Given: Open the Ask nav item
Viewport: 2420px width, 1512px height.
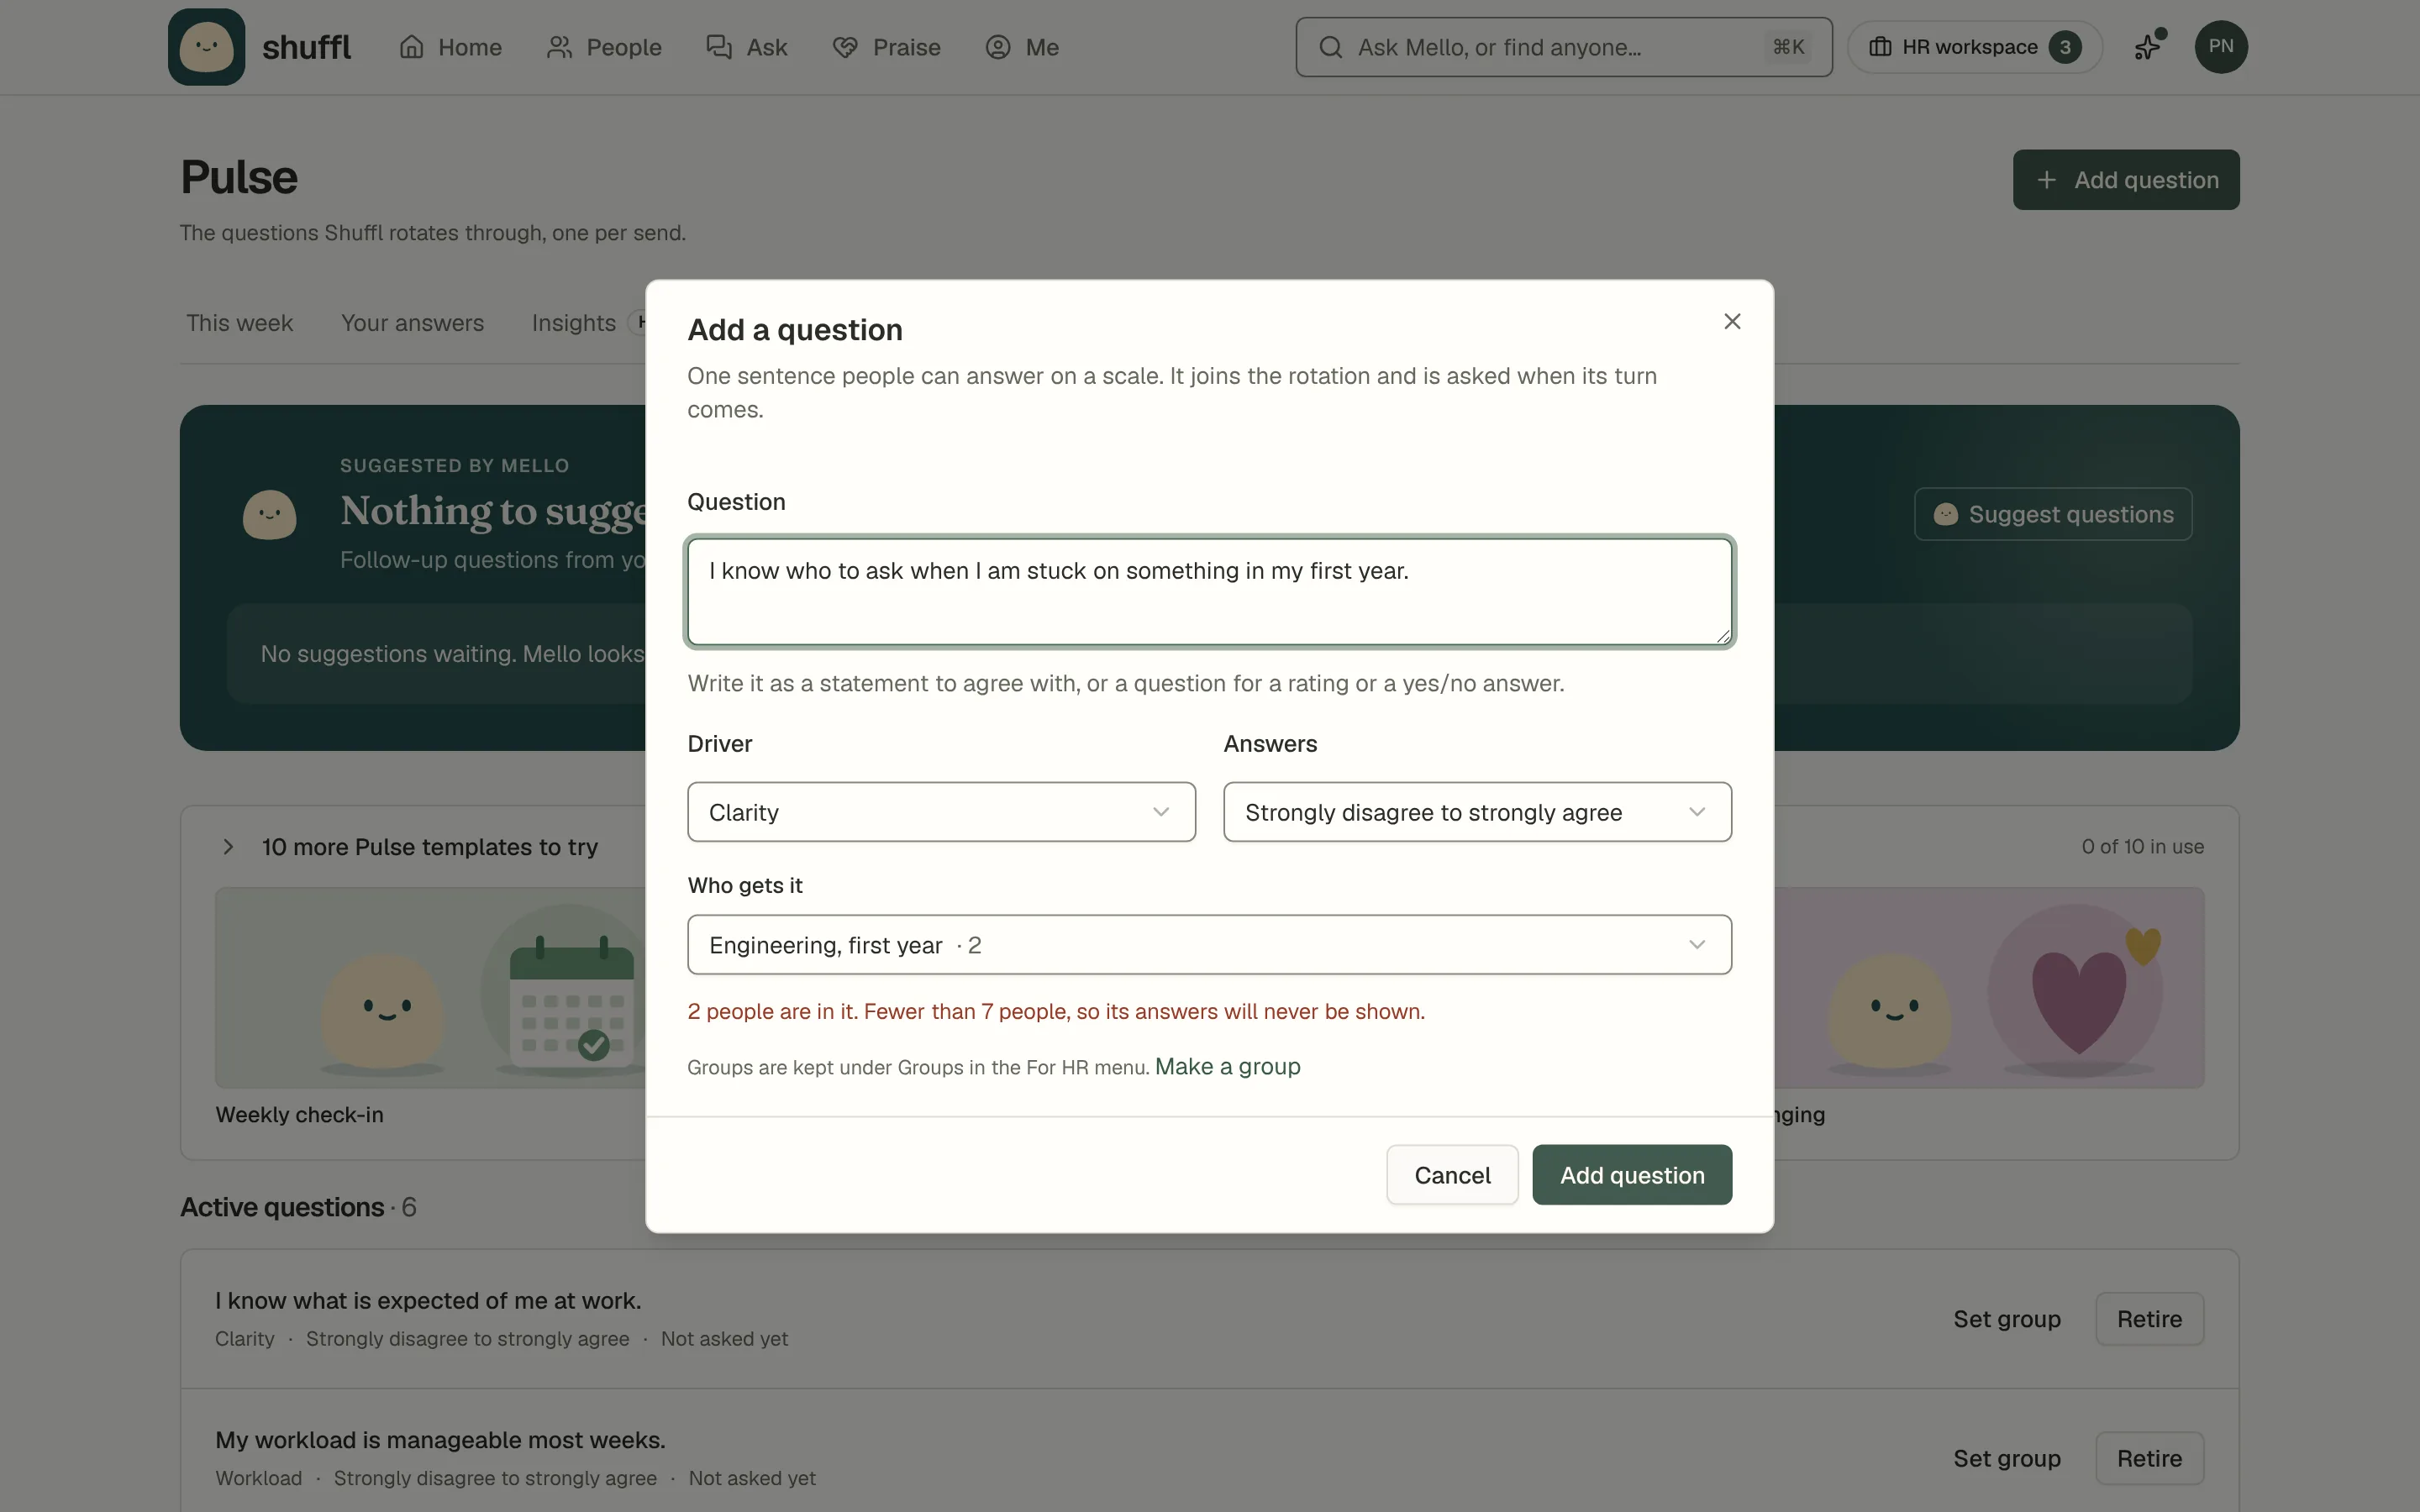Looking at the screenshot, I should (x=747, y=47).
